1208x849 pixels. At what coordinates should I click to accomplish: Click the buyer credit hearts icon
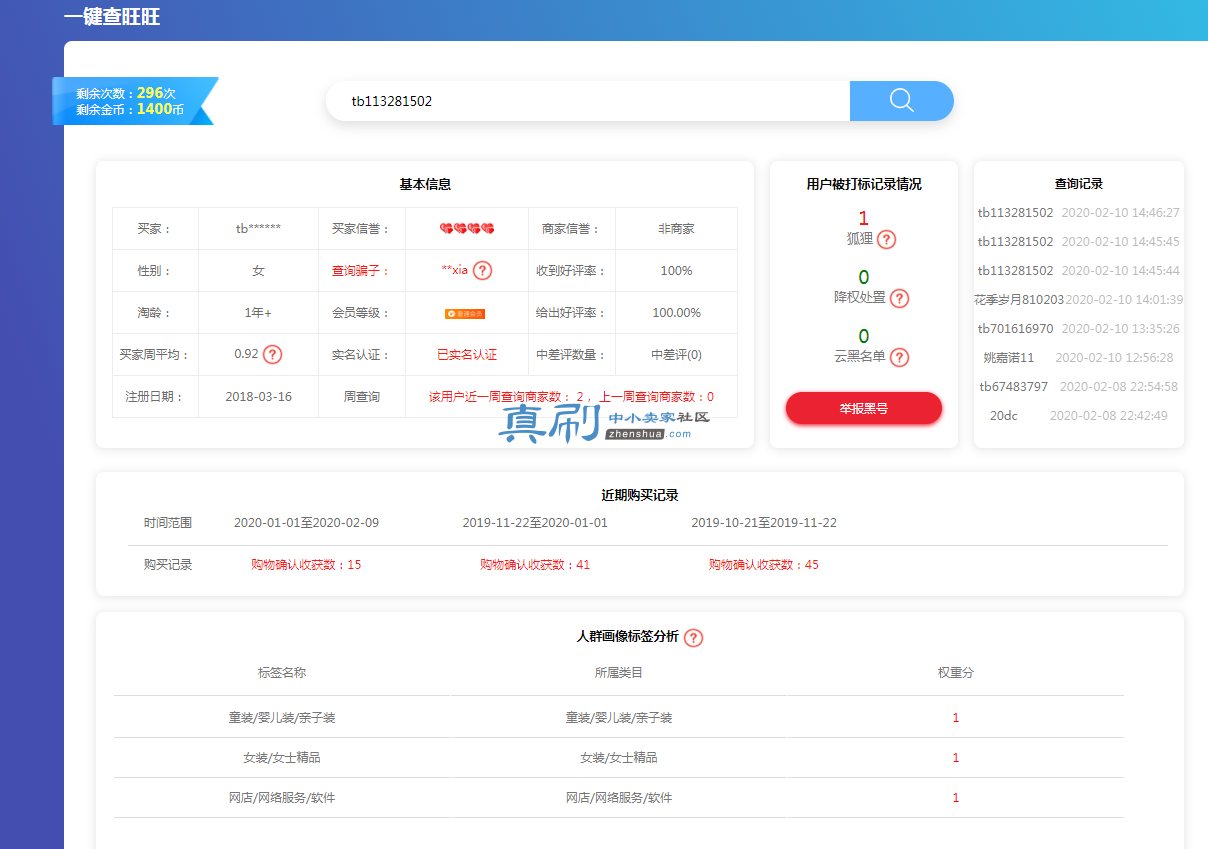click(x=467, y=229)
